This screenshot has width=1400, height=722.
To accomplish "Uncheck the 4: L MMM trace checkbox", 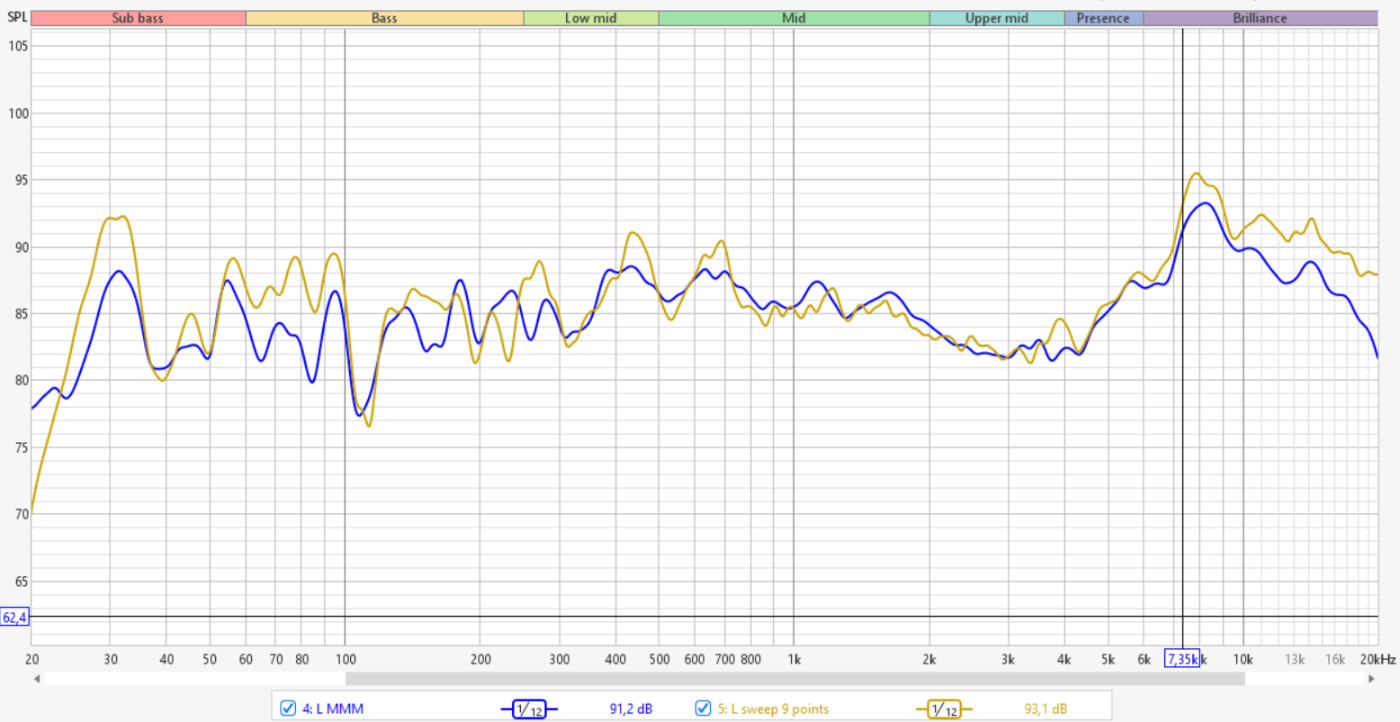I will [289, 709].
